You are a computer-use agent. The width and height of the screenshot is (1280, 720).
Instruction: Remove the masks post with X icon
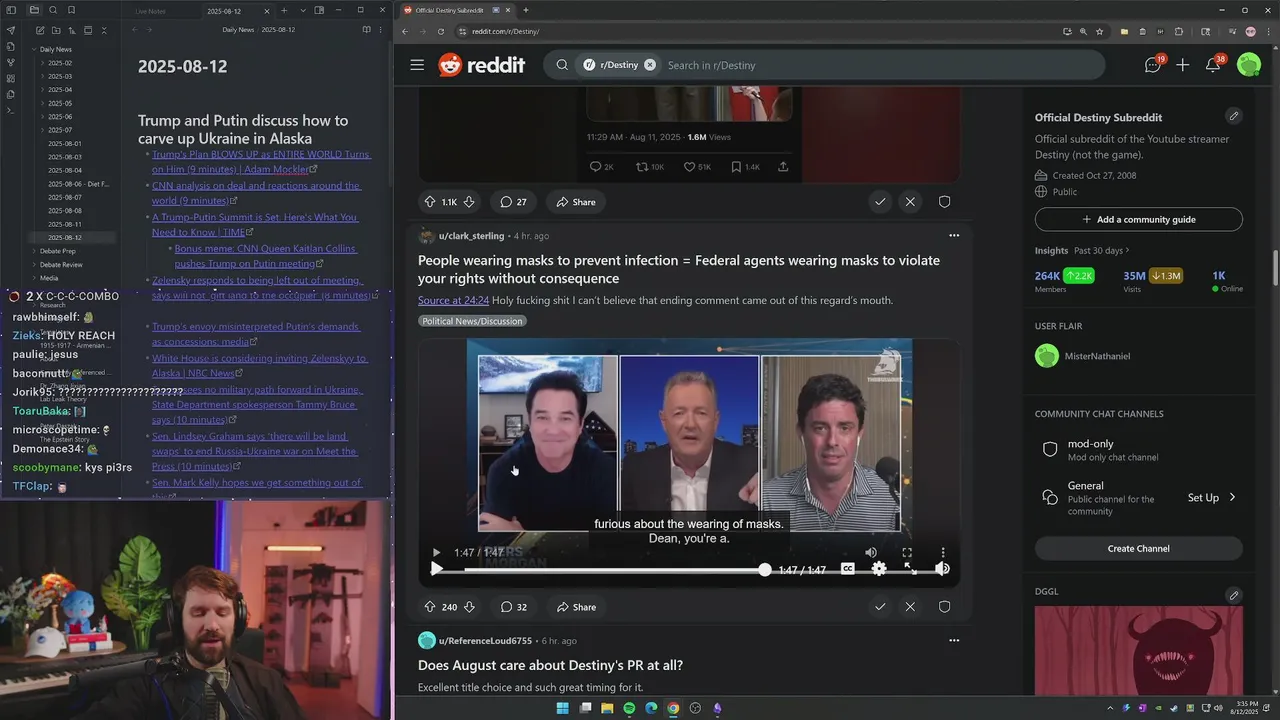click(x=910, y=607)
